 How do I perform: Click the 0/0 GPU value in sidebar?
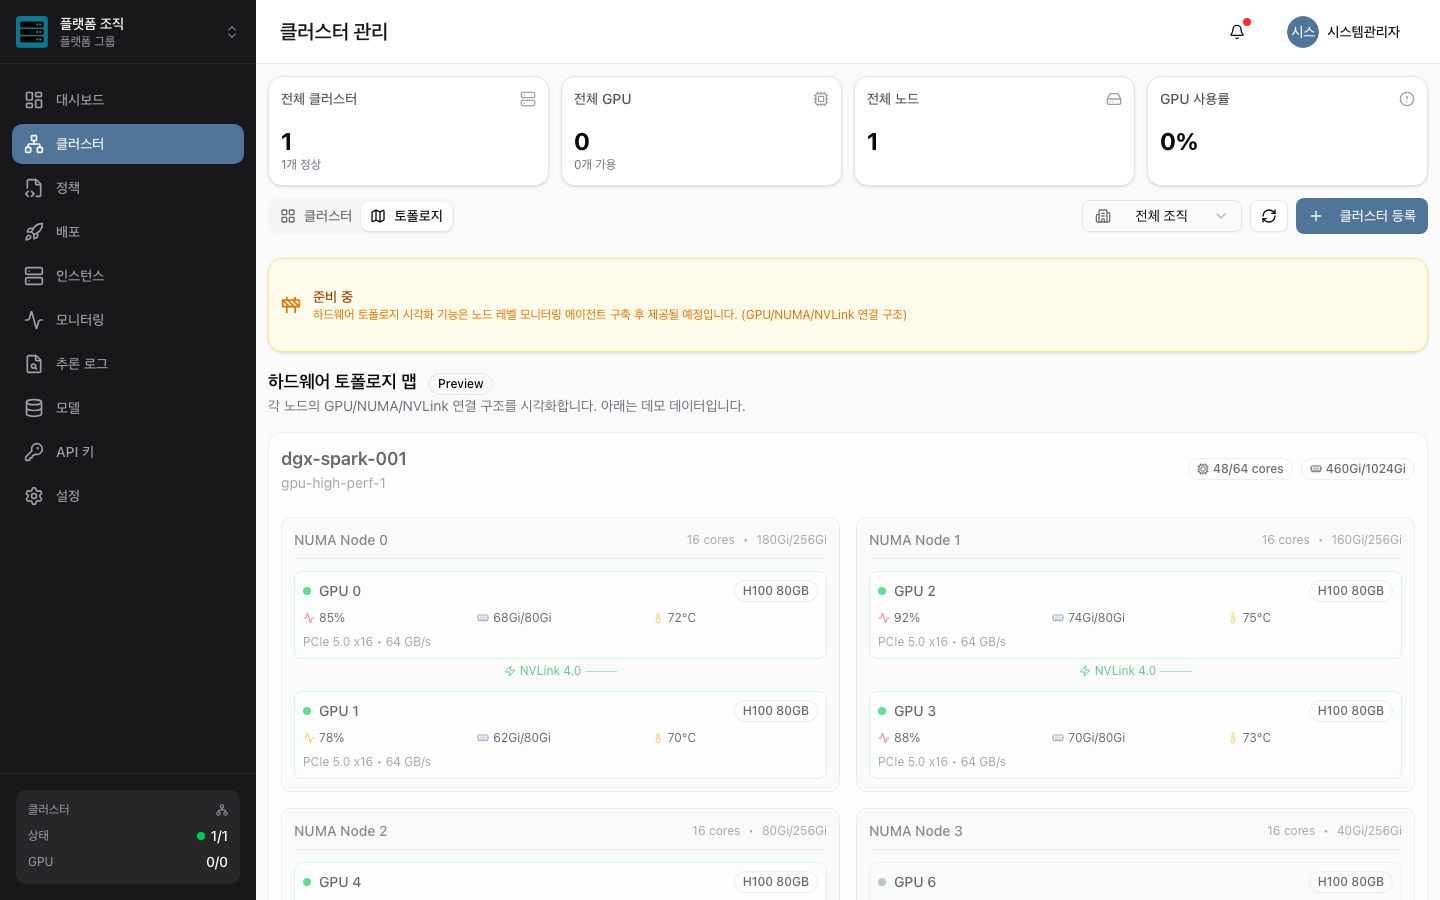217,862
